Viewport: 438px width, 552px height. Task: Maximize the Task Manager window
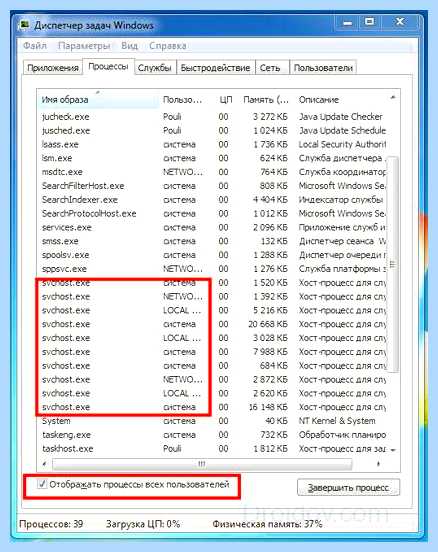tap(369, 23)
